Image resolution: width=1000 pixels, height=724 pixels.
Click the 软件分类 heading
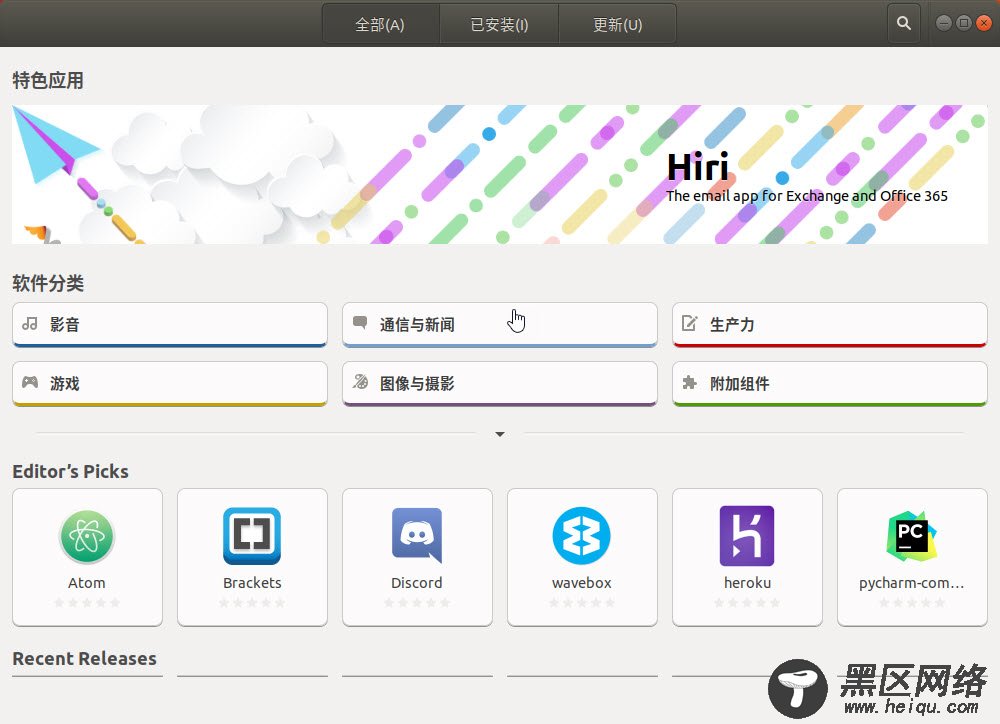click(x=48, y=283)
